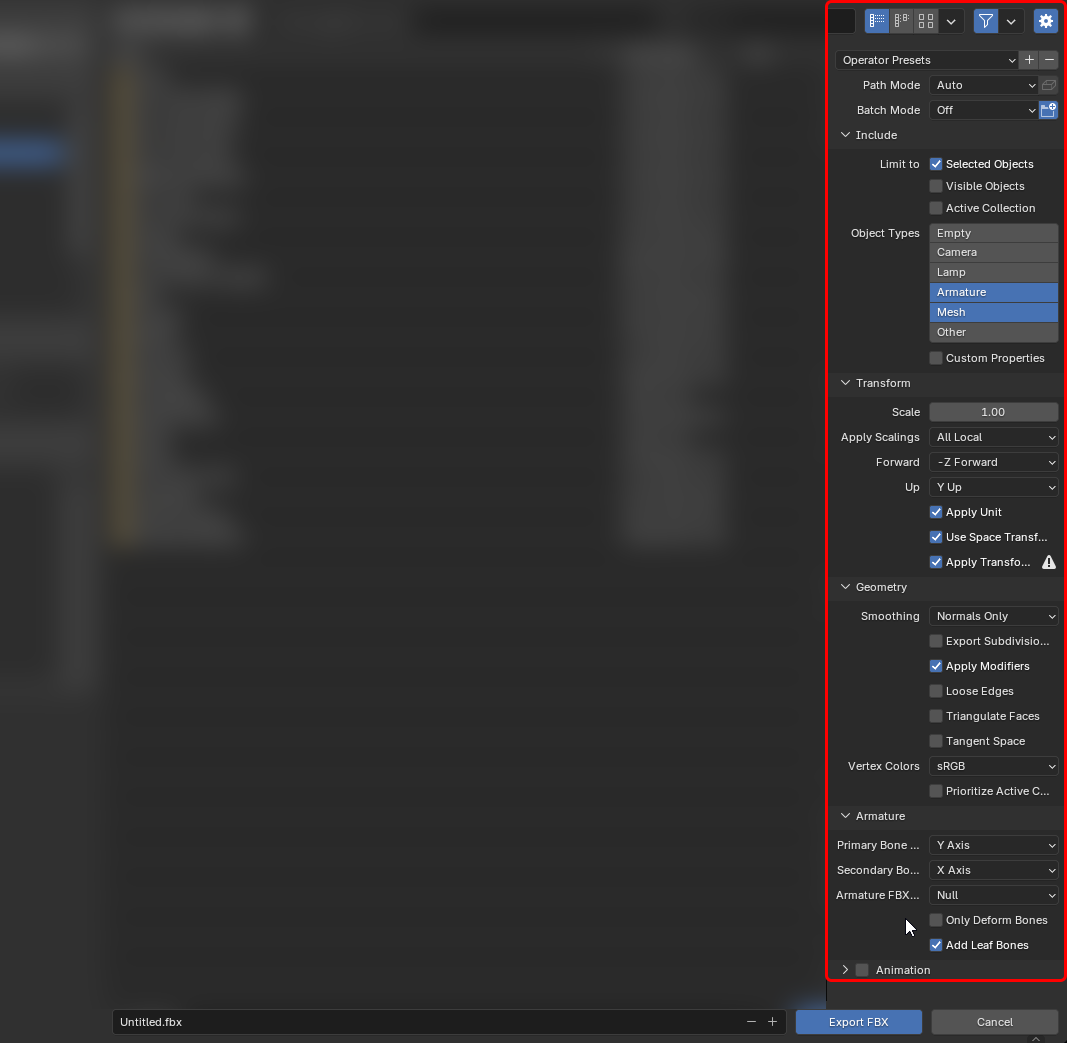
Task: Open Armature FBXNode Type dropdown
Action: pos(994,895)
